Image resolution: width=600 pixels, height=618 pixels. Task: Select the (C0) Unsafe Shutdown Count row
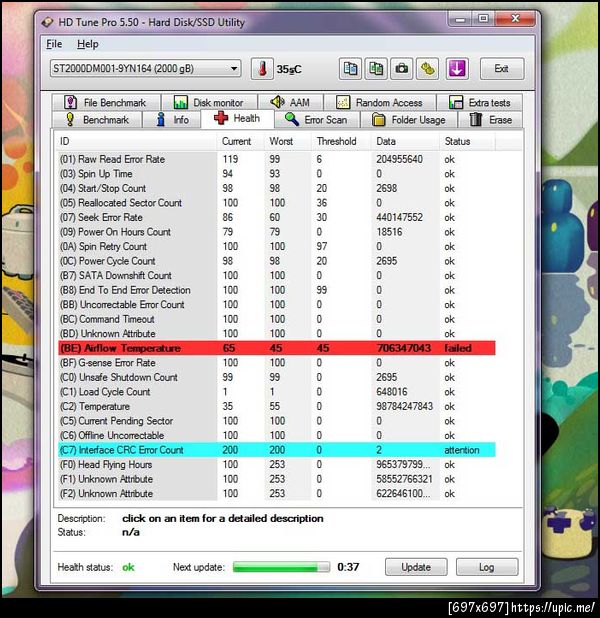277,377
